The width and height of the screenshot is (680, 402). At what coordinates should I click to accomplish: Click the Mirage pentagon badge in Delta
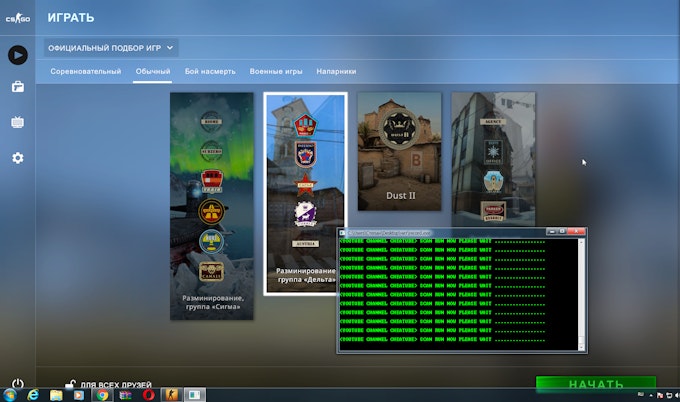point(305,125)
